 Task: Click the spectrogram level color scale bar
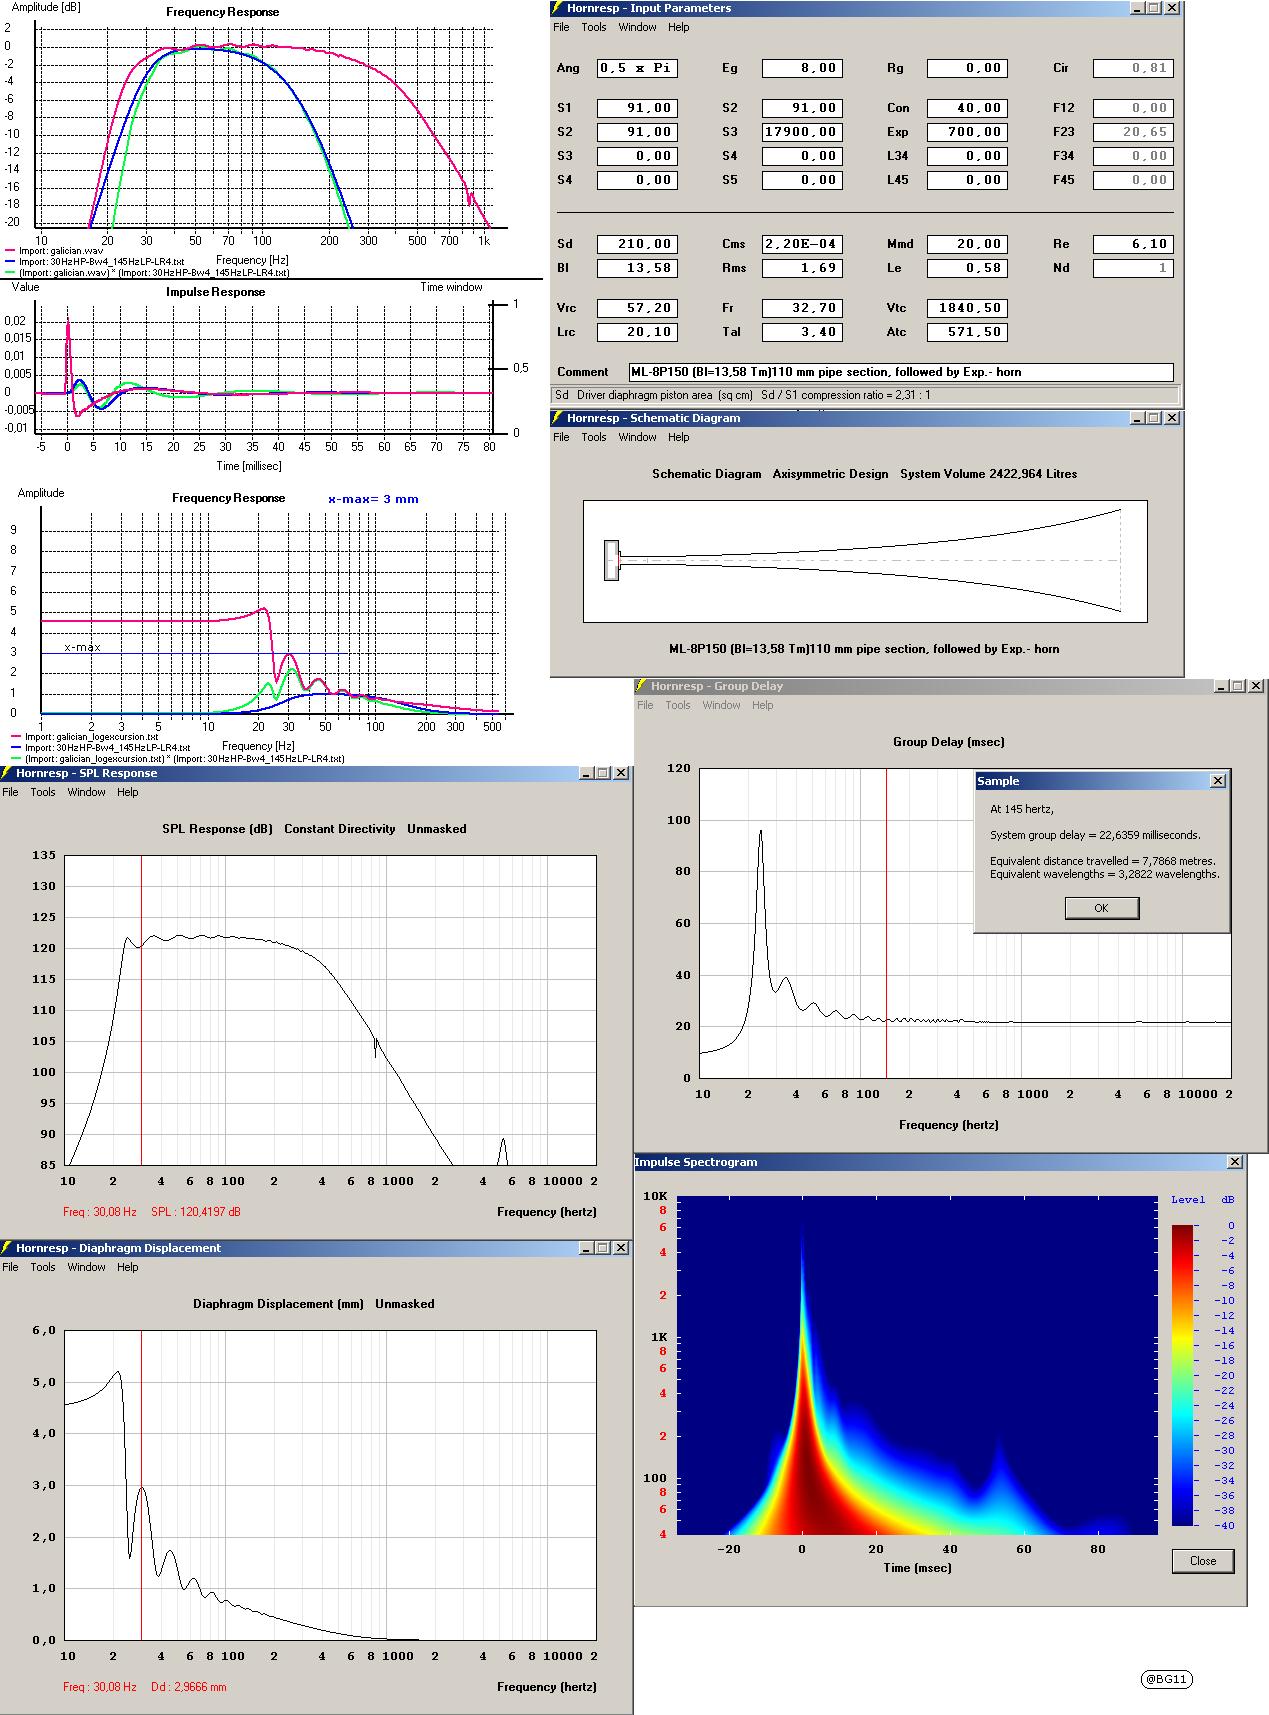tap(1182, 1375)
